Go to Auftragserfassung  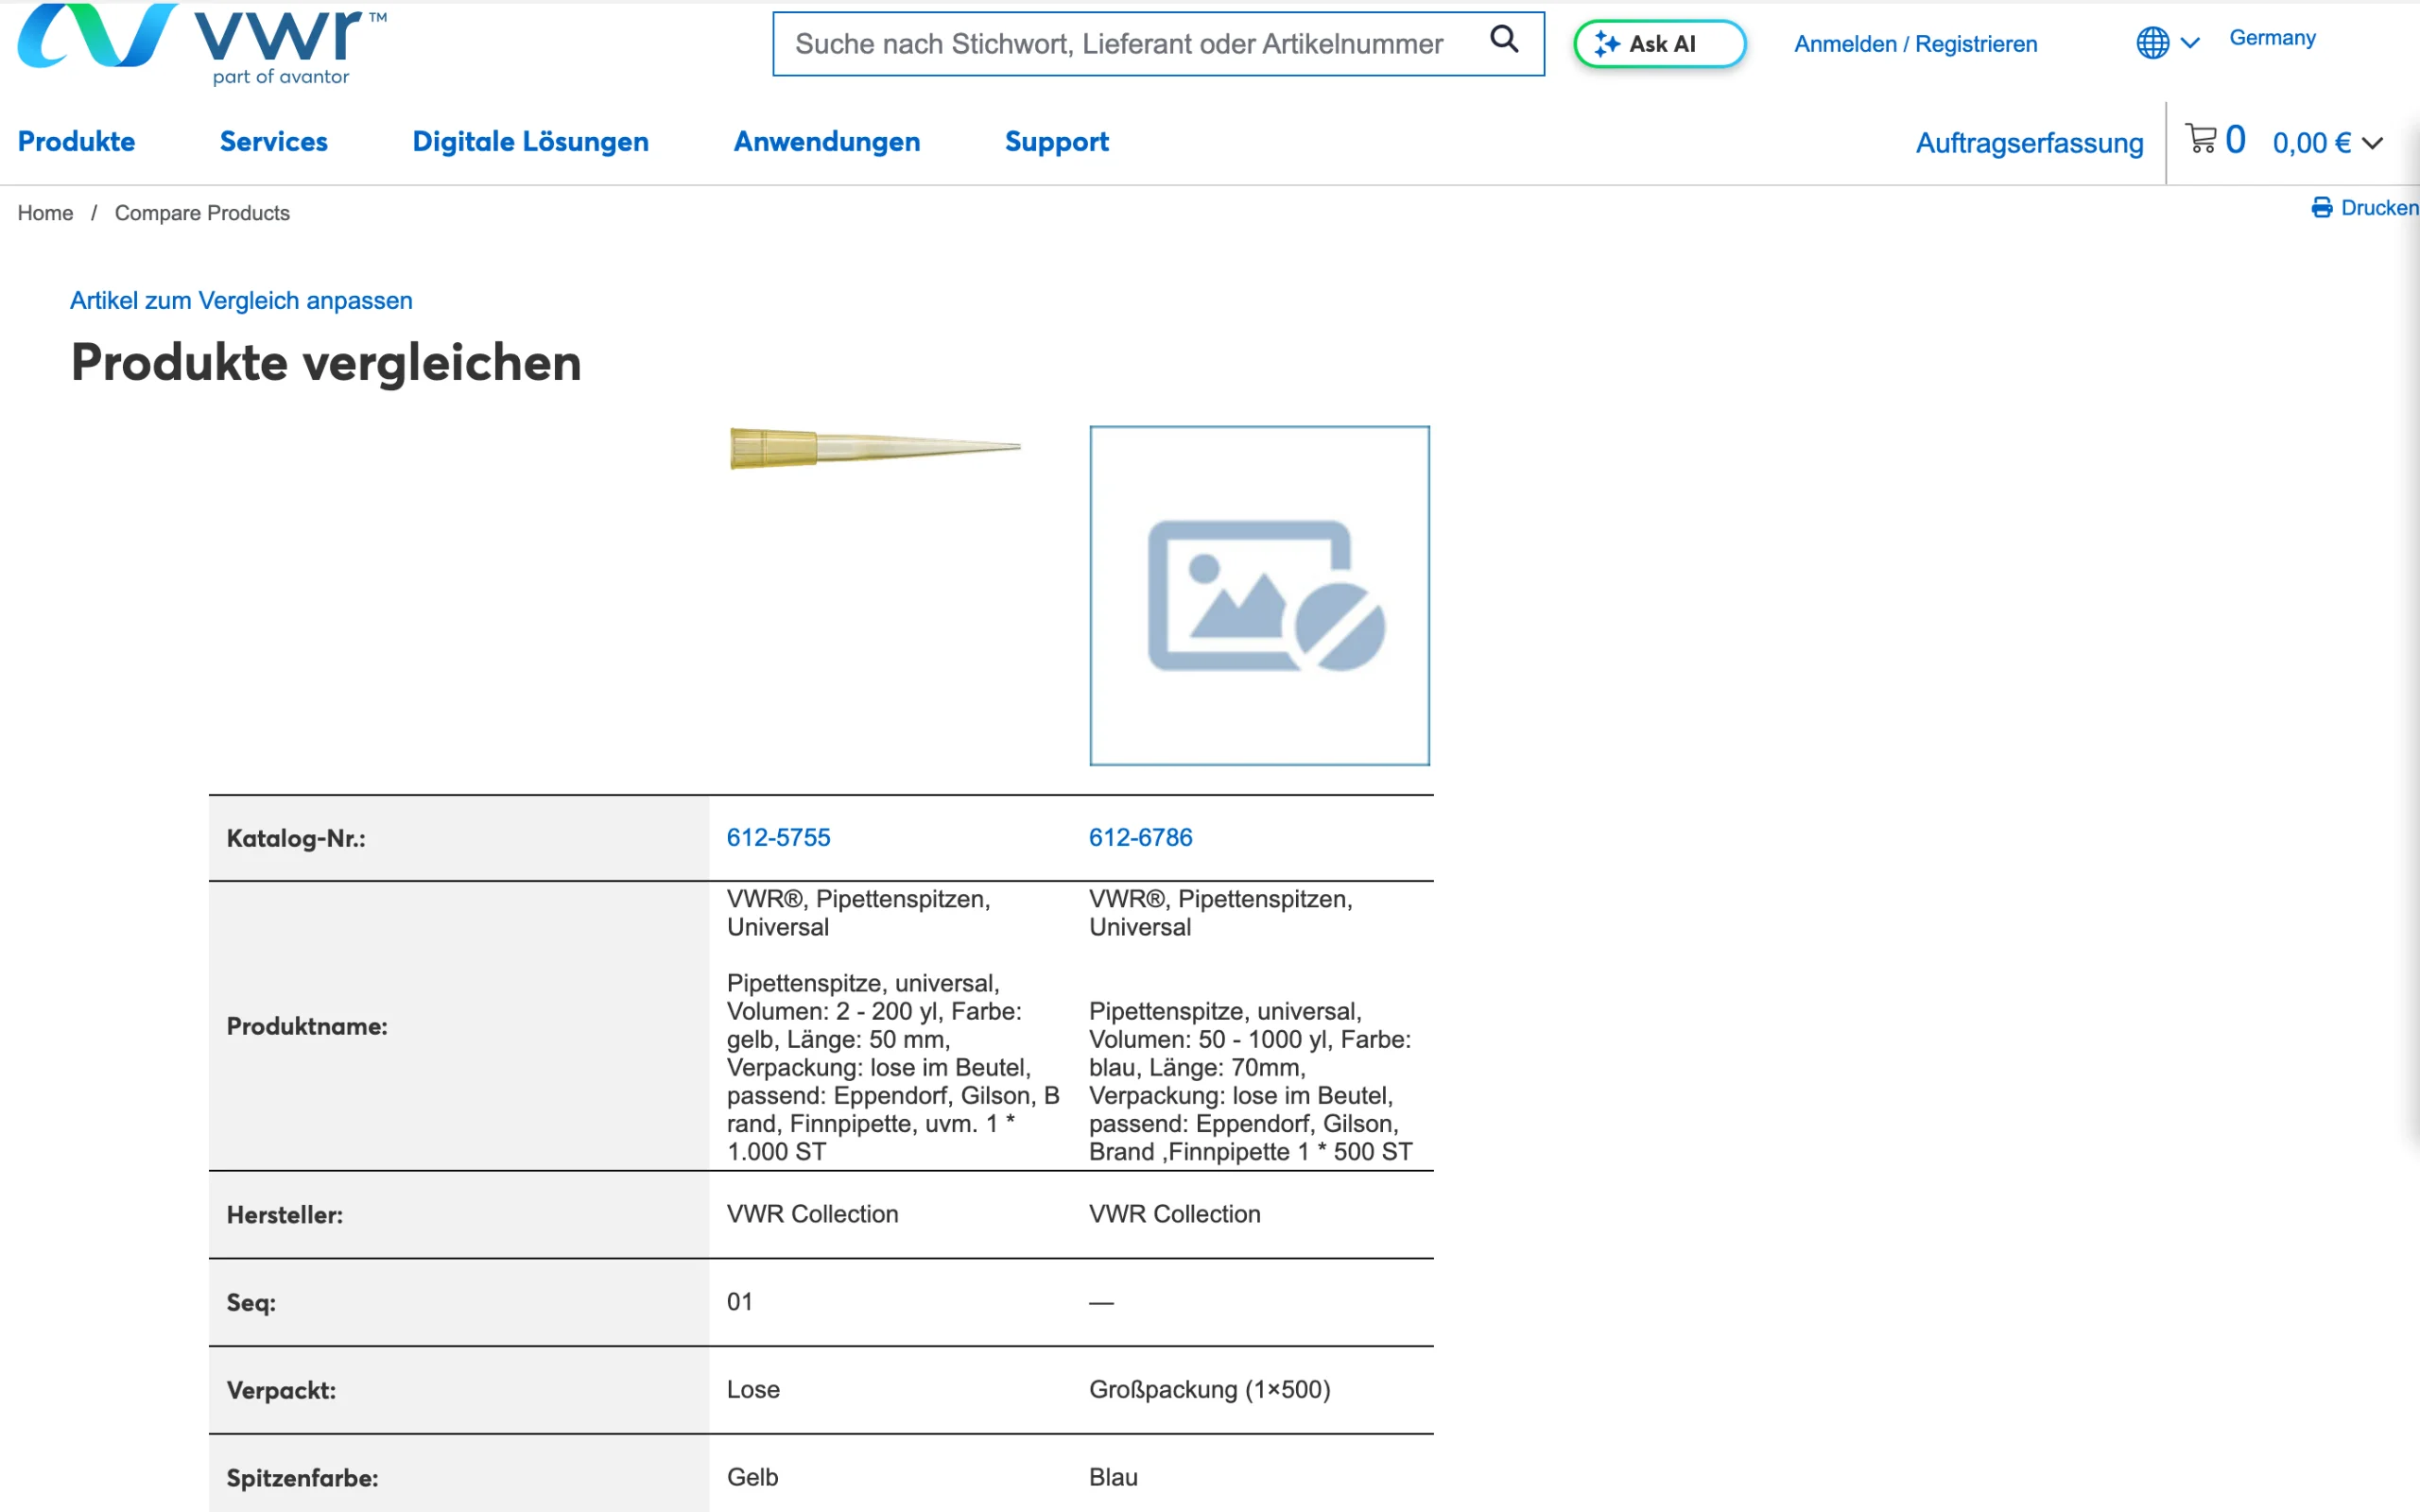click(2029, 143)
